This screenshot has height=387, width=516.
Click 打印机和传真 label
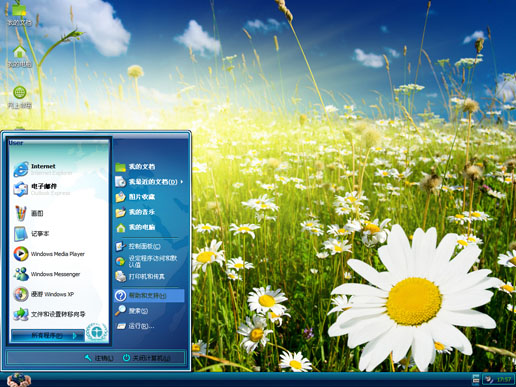[x=147, y=277]
